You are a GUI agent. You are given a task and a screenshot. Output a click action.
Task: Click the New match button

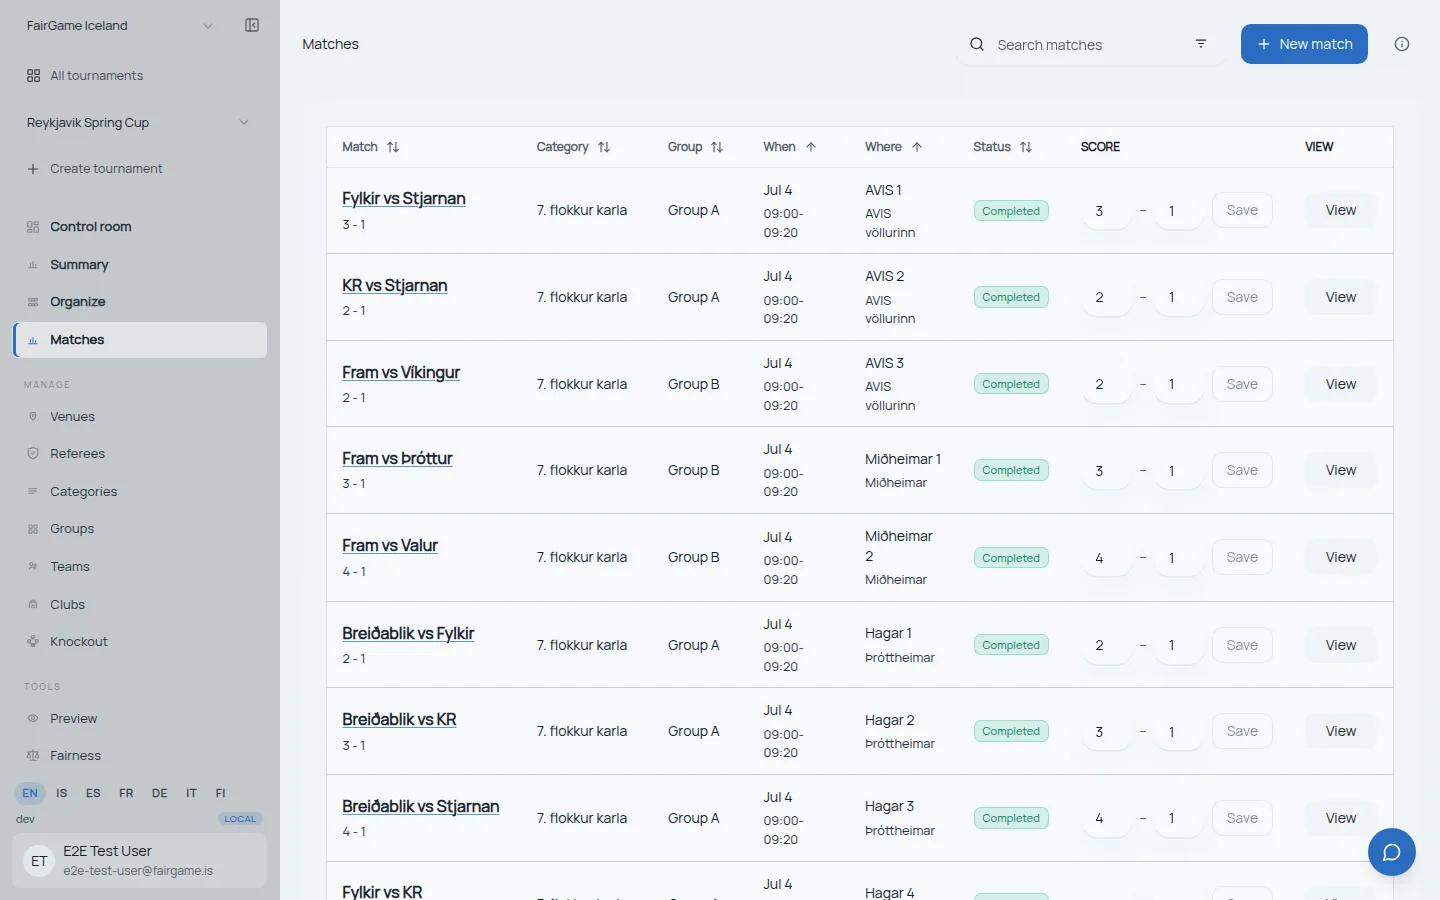(x=1304, y=44)
